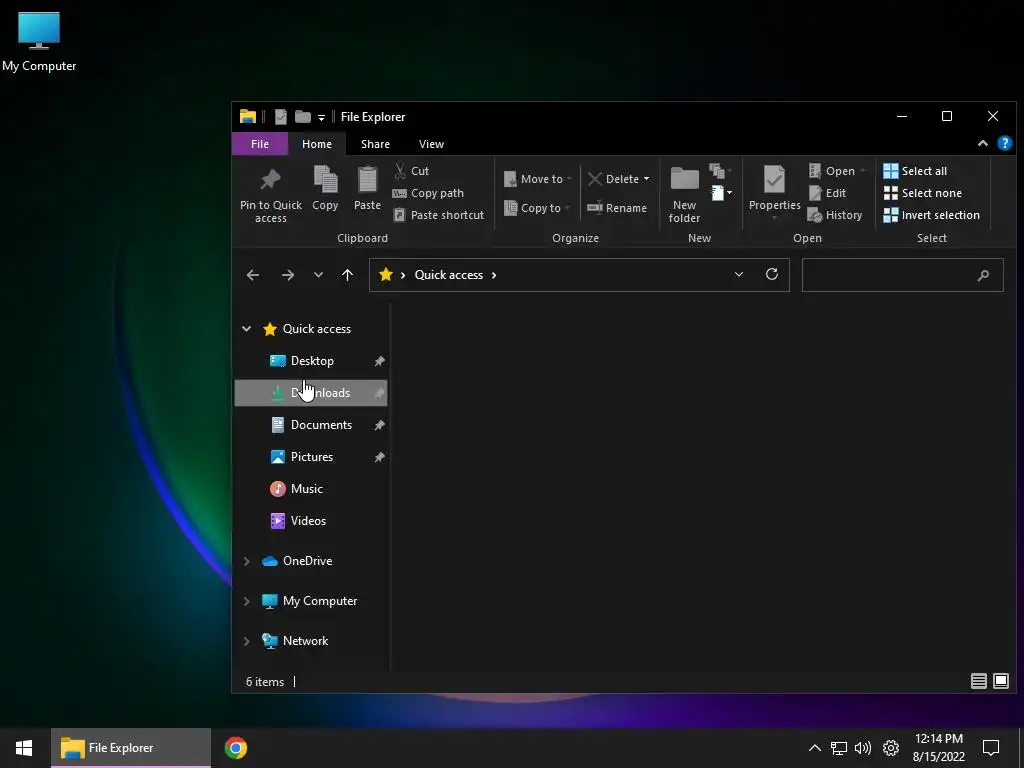Create a New folder
This screenshot has width=1024, height=768.
tap(684, 194)
